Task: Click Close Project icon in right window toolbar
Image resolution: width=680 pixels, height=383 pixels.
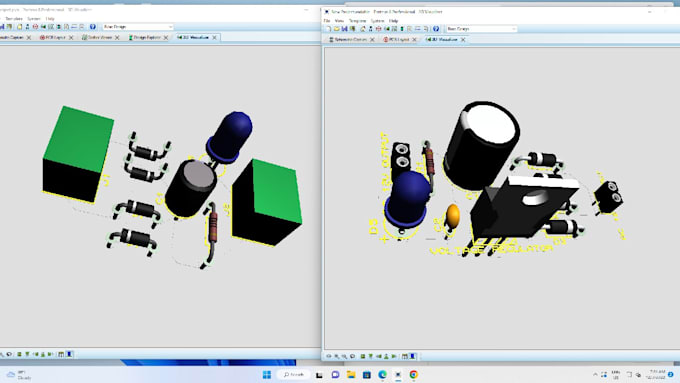Action: click(352, 29)
